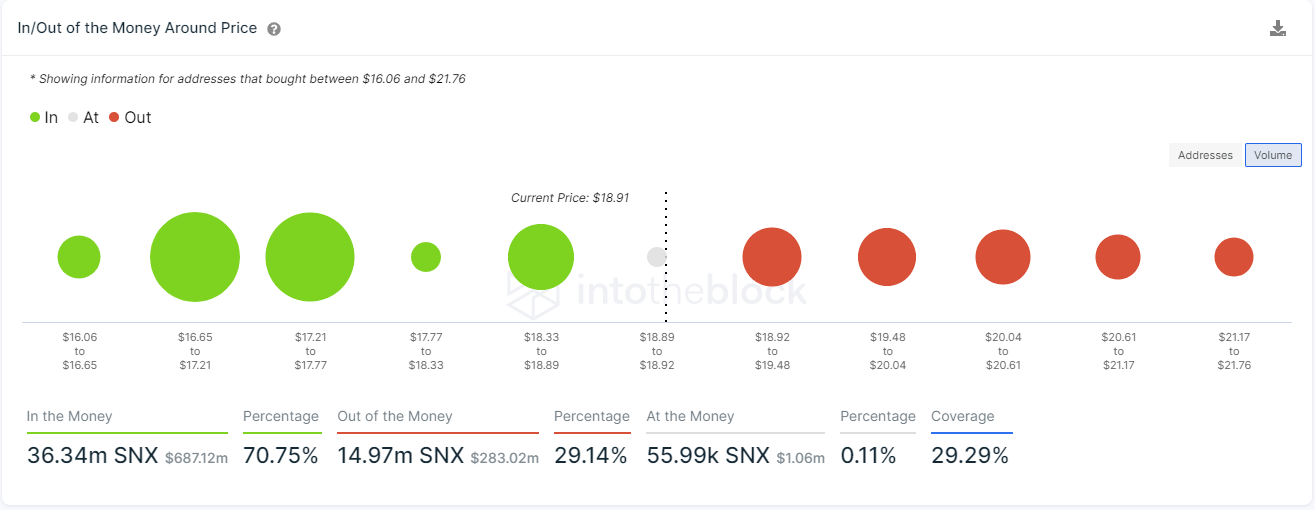
Task: Click the red bubble for $18.92 to $19.48
Action: pos(772,257)
